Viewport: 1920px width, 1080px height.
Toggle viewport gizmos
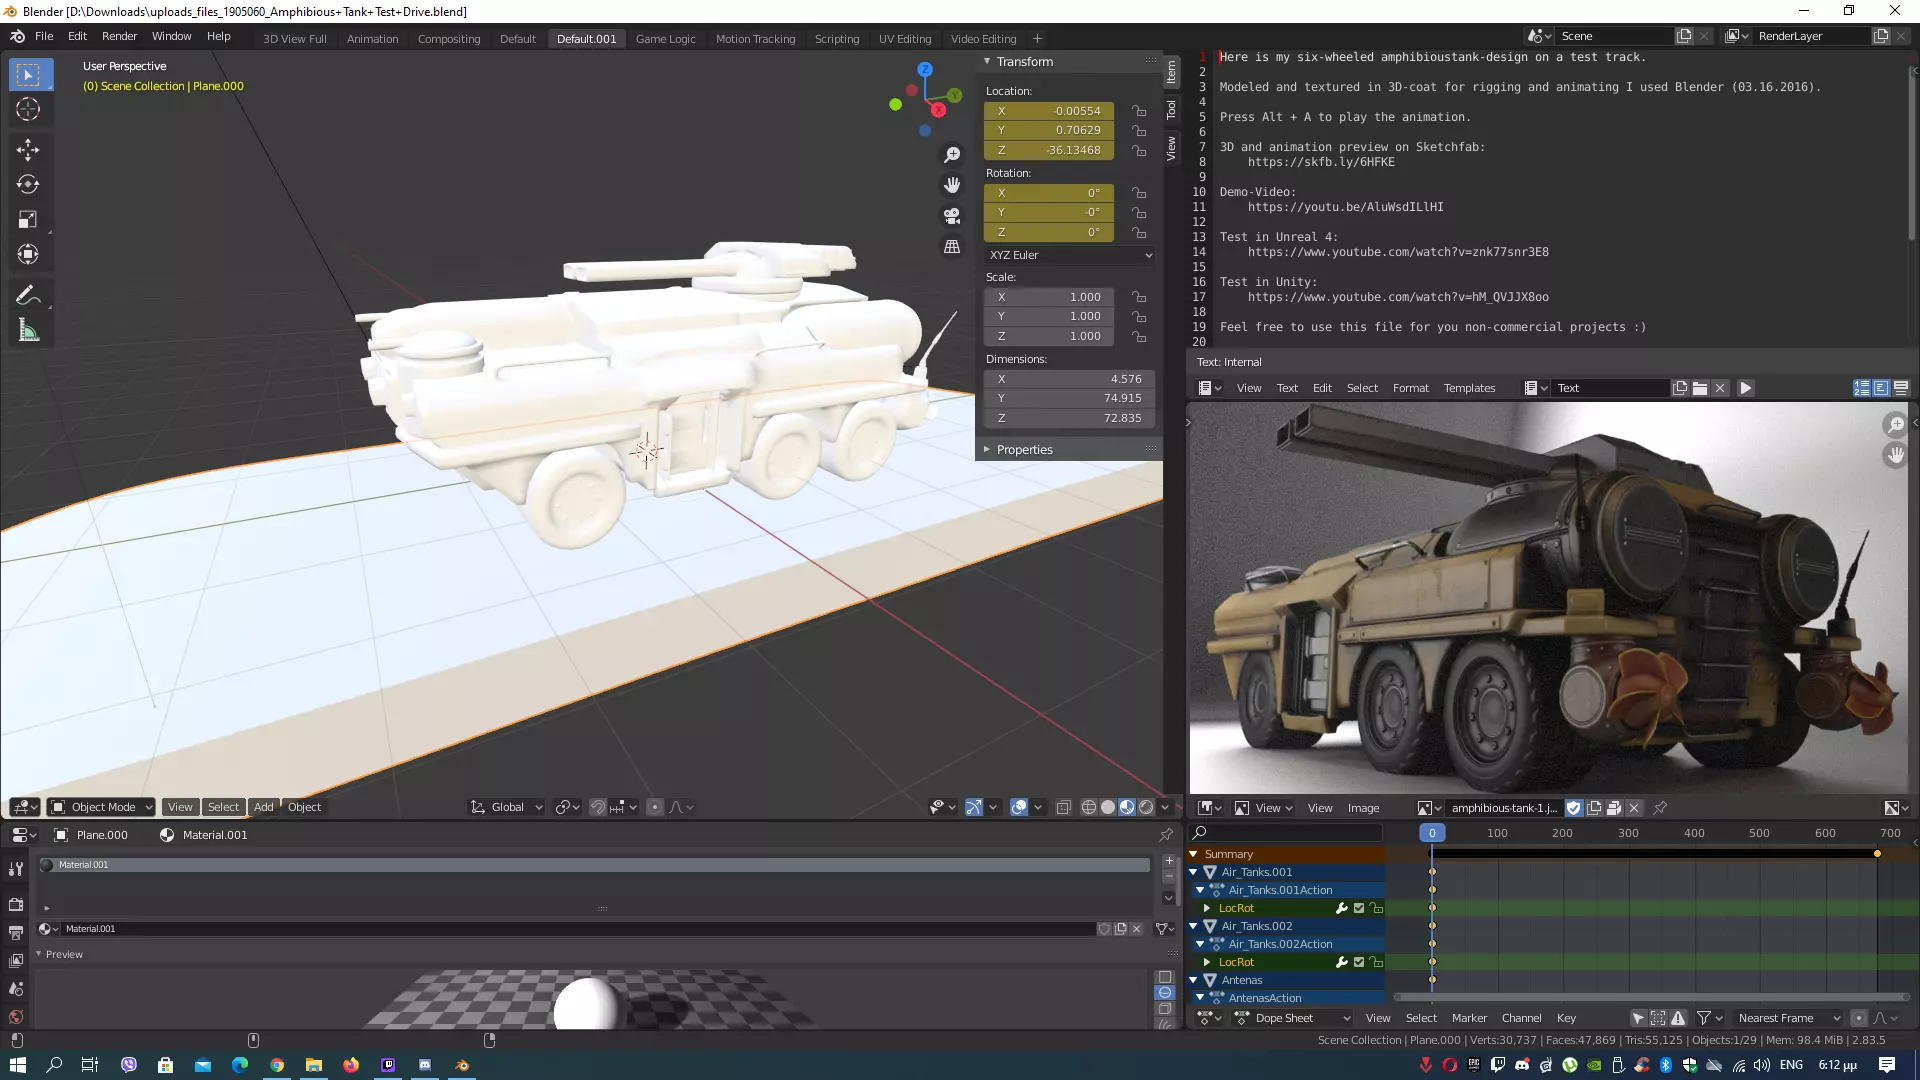point(973,807)
